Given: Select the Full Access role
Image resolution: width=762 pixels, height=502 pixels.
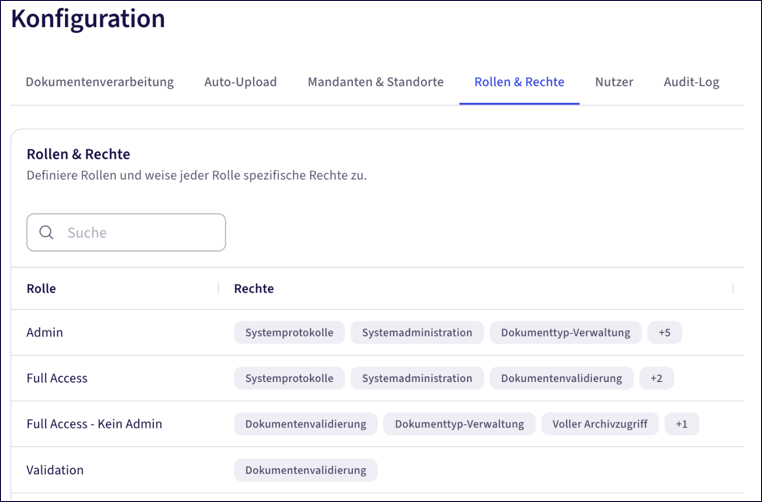Looking at the screenshot, I should [377, 378].
